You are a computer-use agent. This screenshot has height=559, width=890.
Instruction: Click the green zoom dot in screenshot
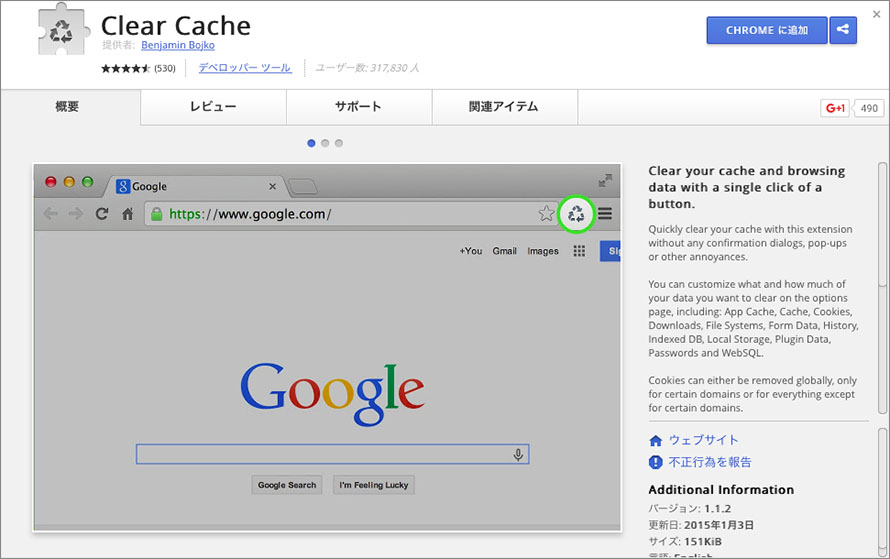(87, 182)
